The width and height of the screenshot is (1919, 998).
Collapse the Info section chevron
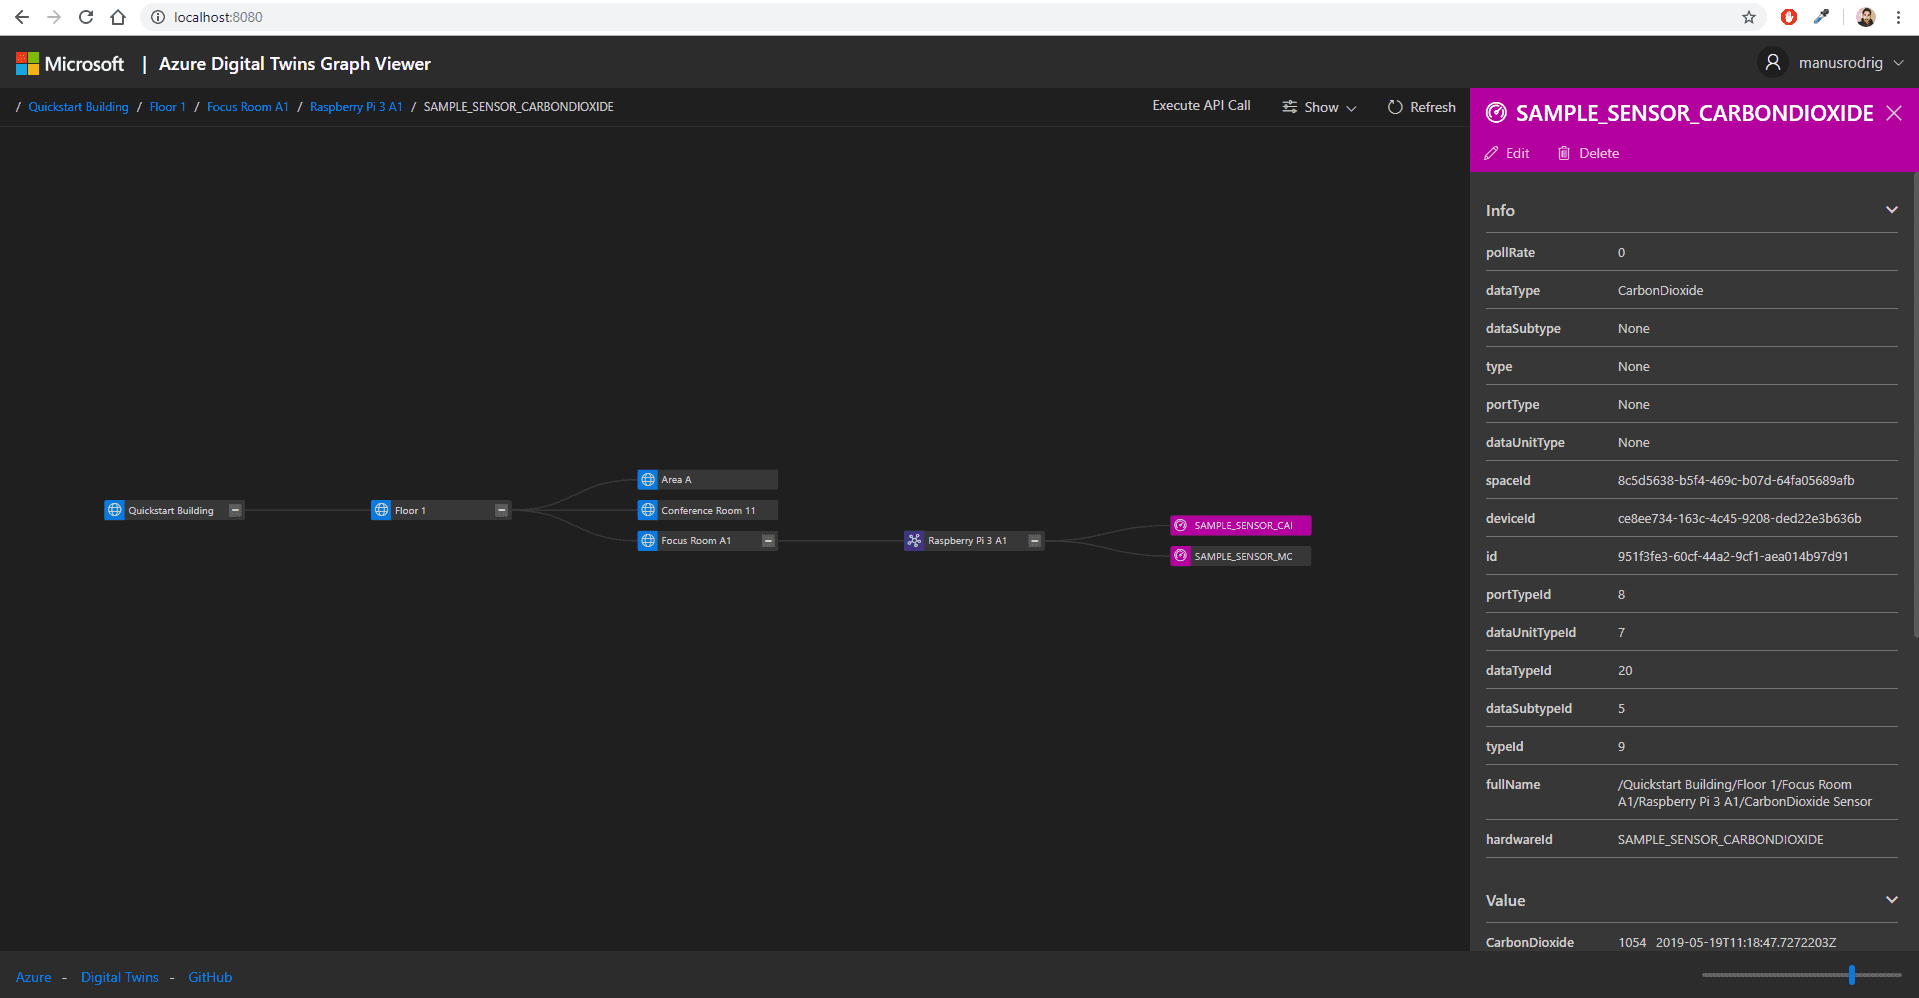pyautogui.click(x=1891, y=210)
